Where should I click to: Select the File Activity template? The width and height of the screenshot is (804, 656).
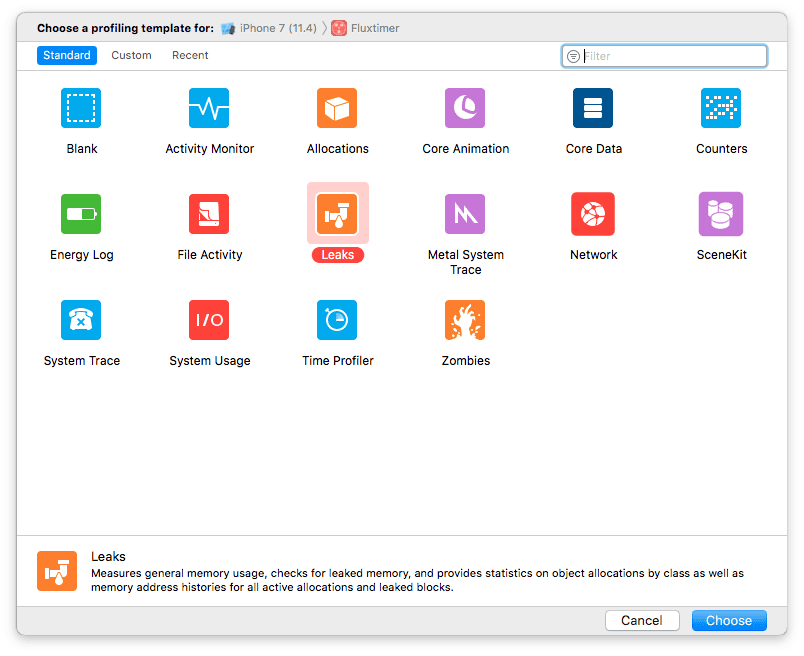(209, 213)
